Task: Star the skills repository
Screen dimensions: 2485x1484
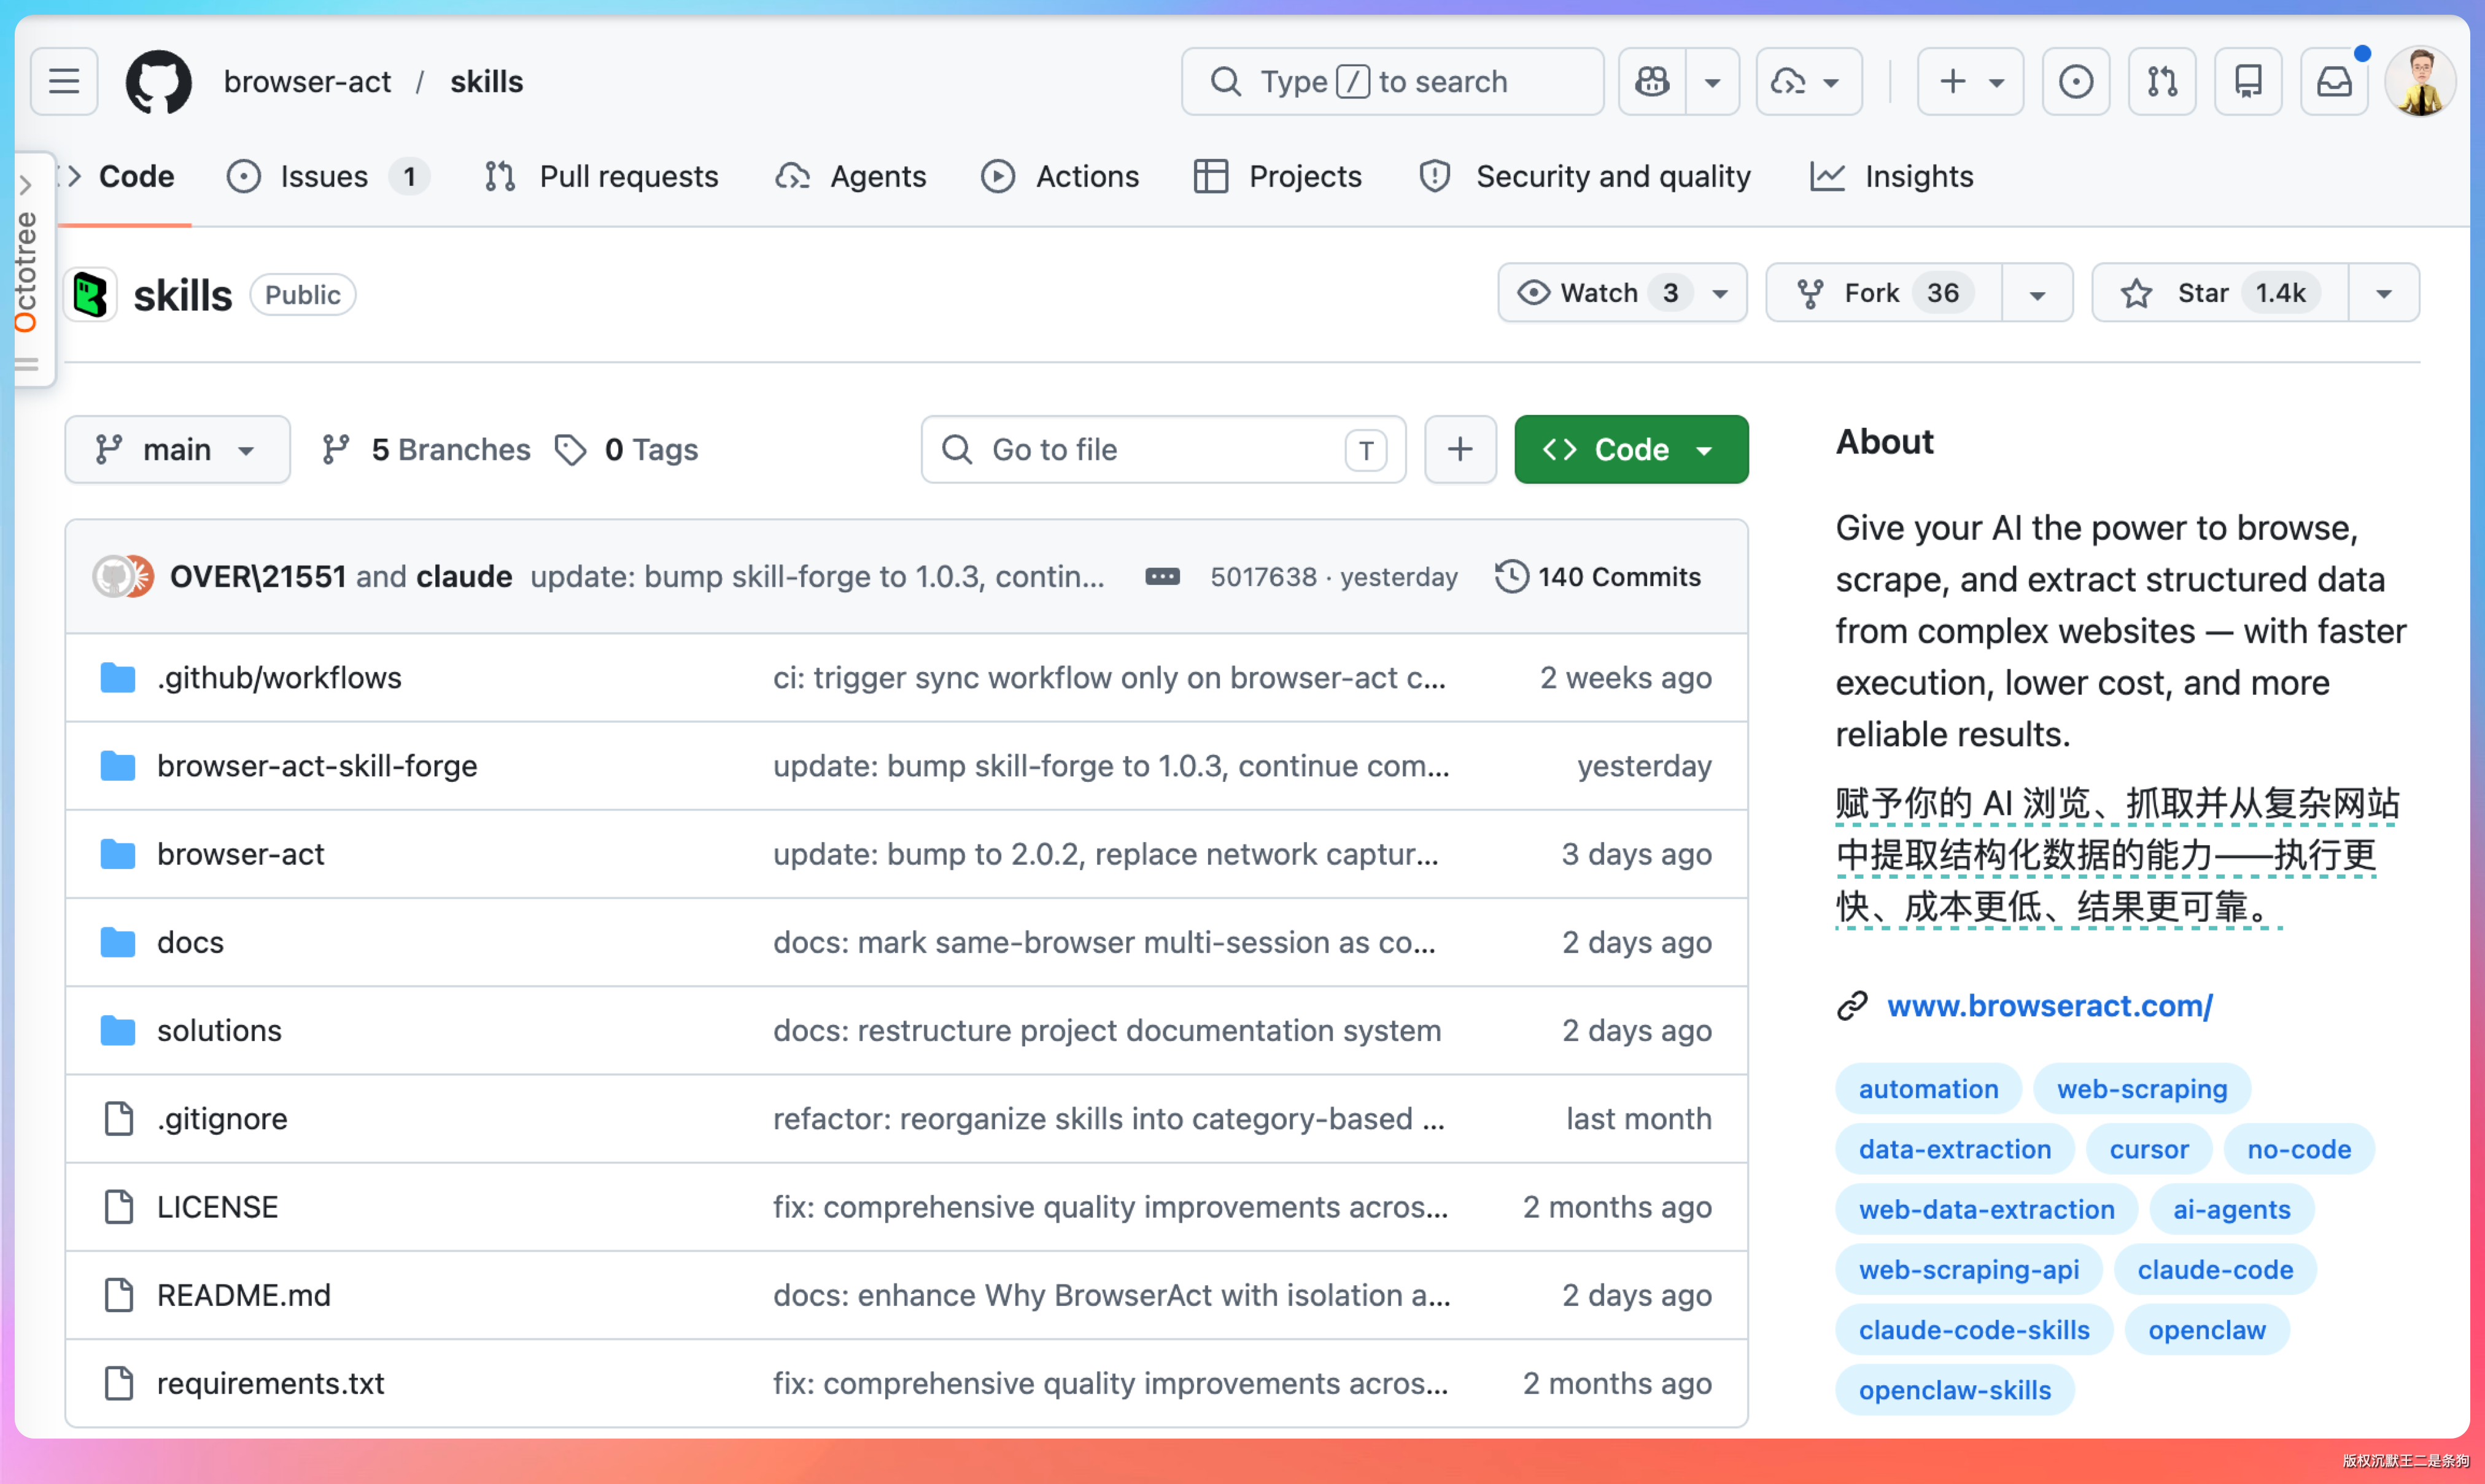Action: point(2220,293)
